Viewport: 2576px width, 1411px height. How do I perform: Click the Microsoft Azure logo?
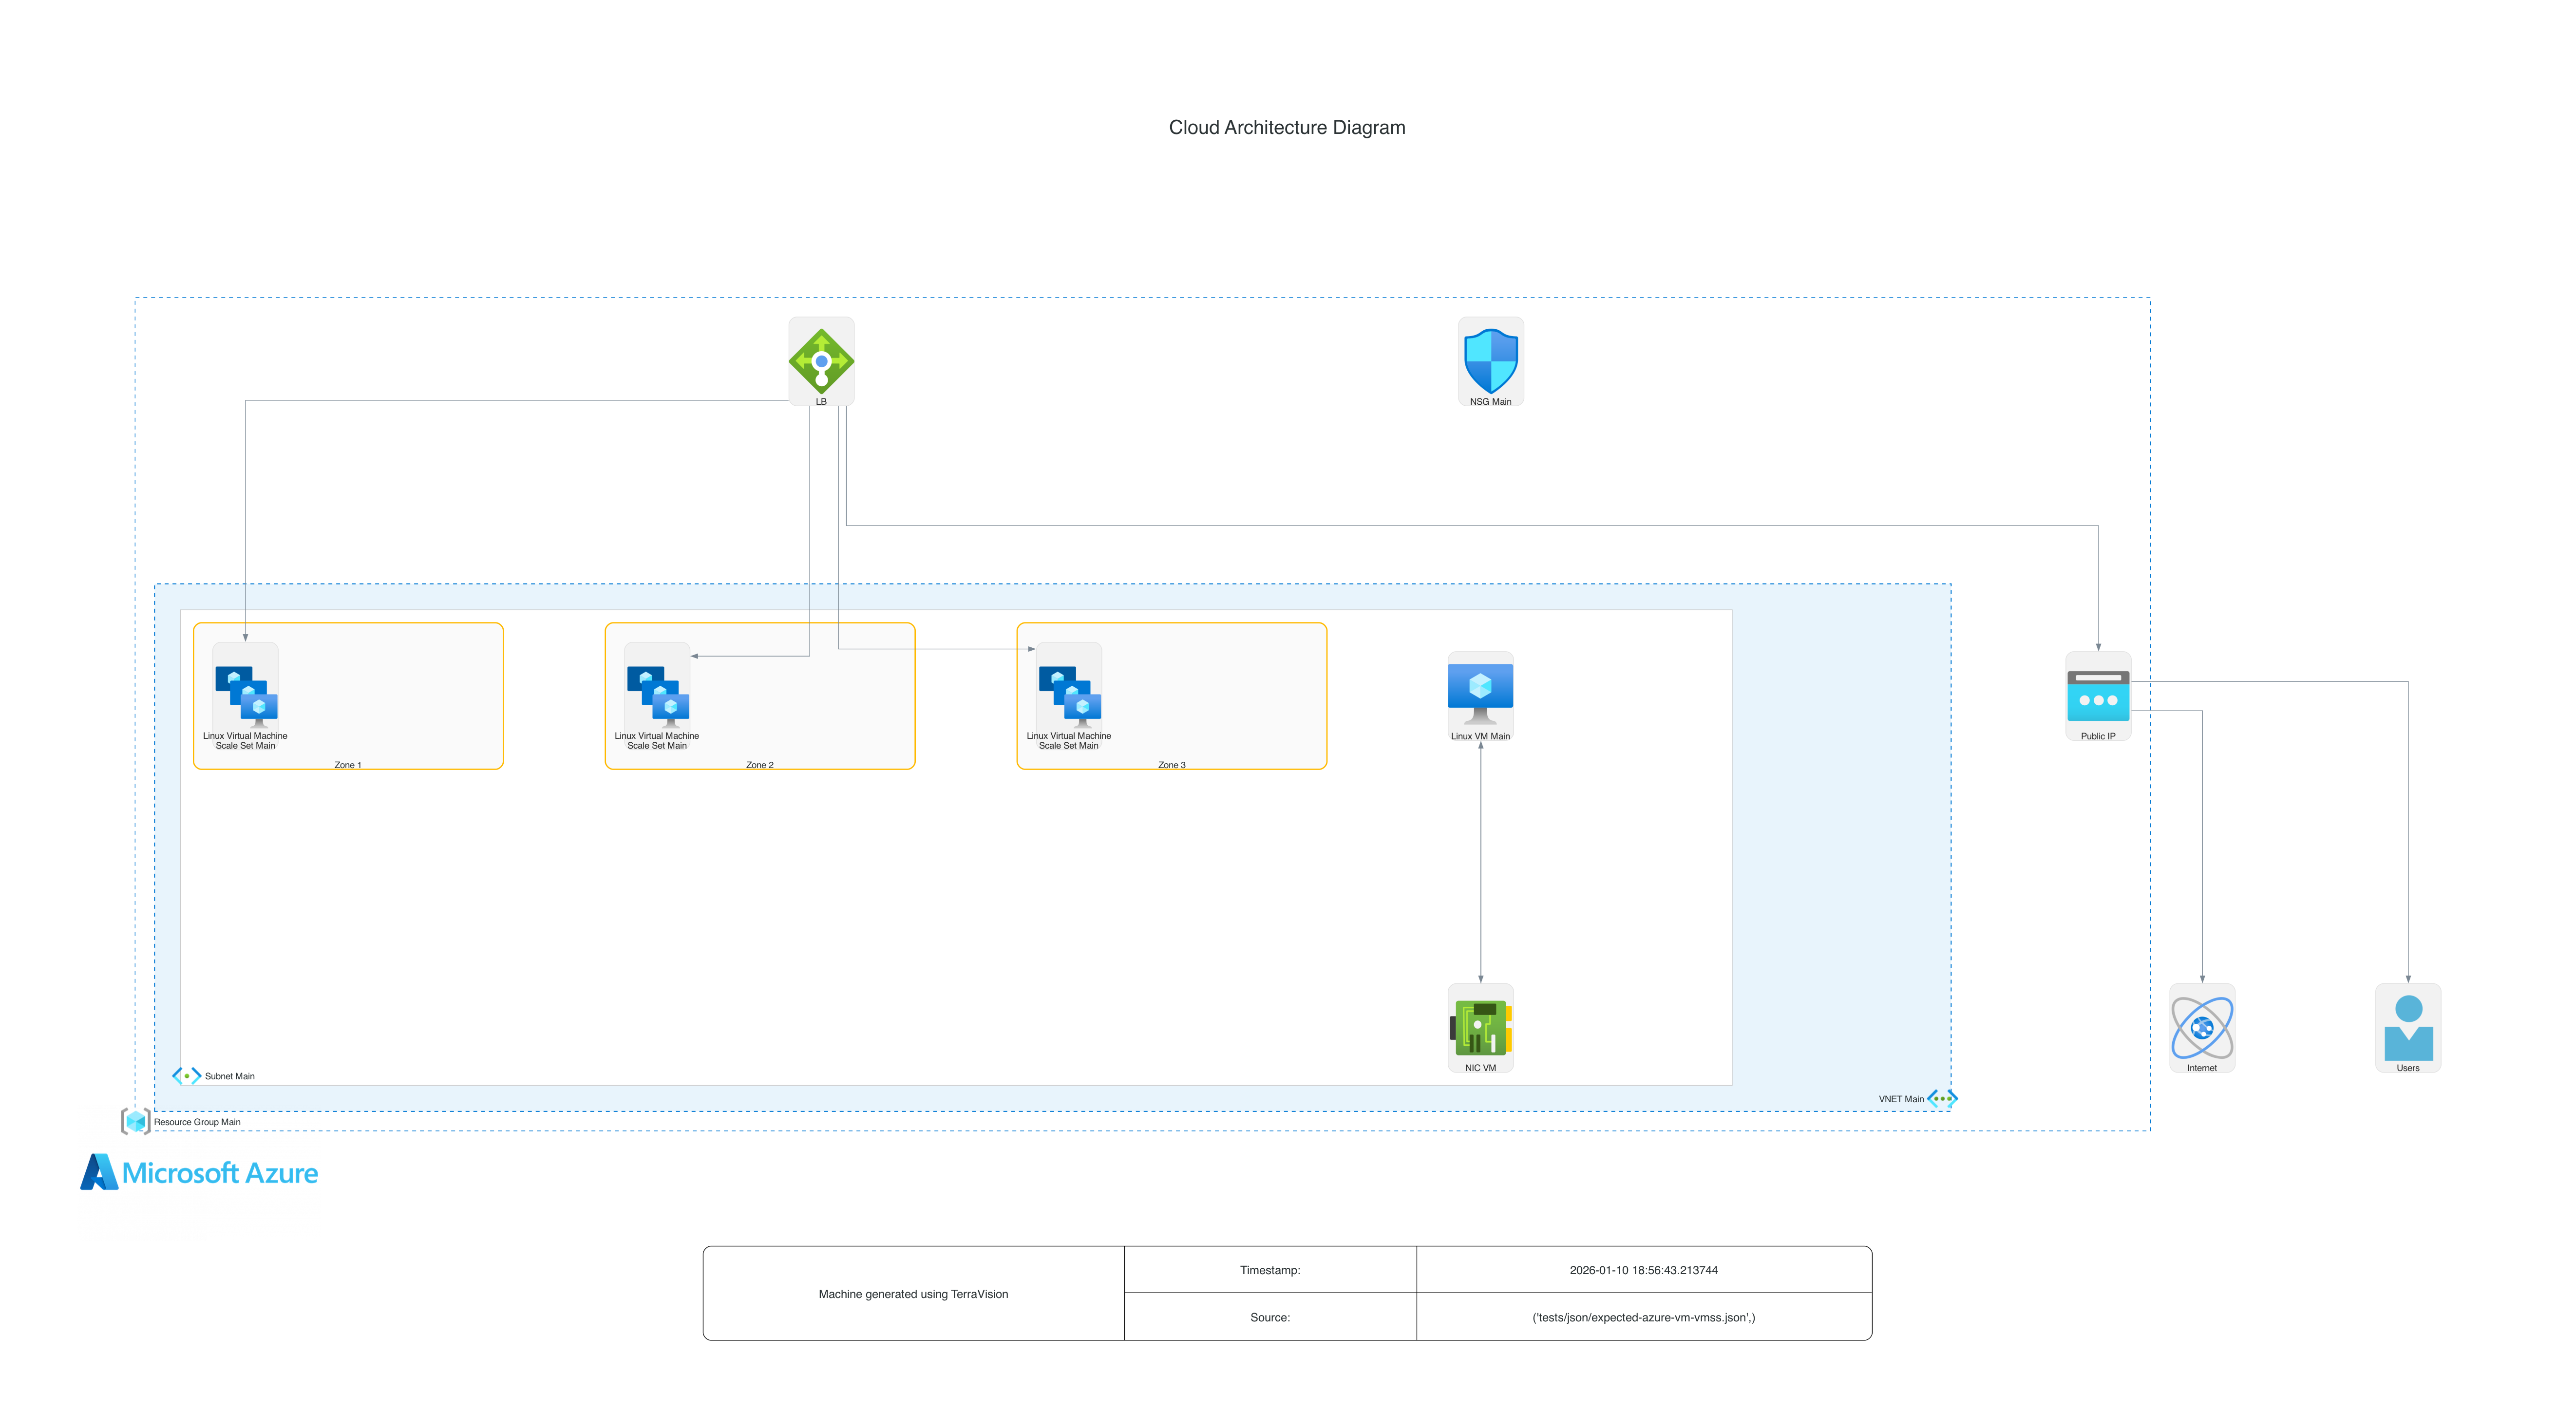pyautogui.click(x=199, y=1172)
